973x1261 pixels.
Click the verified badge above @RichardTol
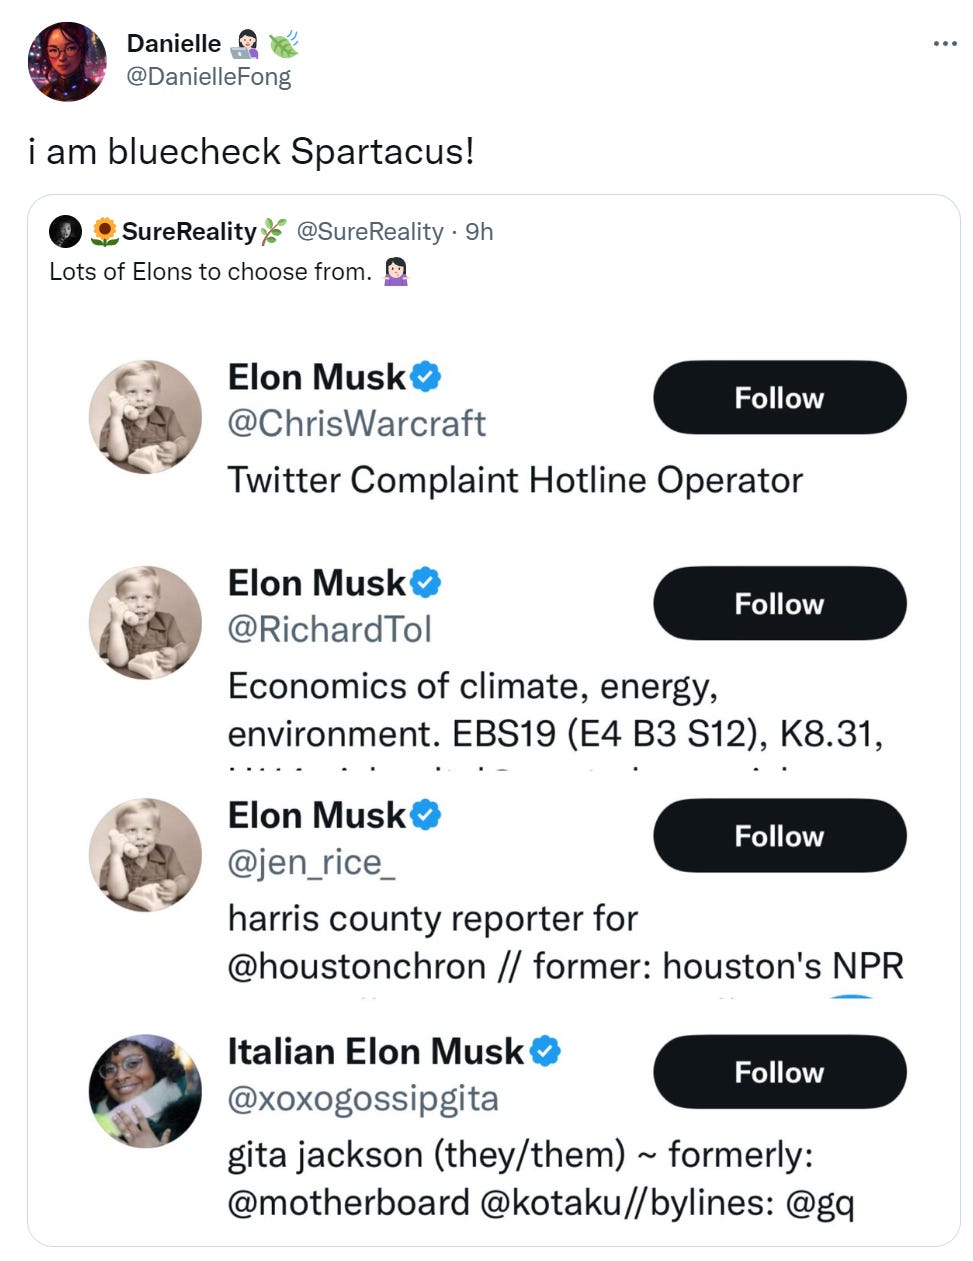pyautogui.click(x=426, y=583)
